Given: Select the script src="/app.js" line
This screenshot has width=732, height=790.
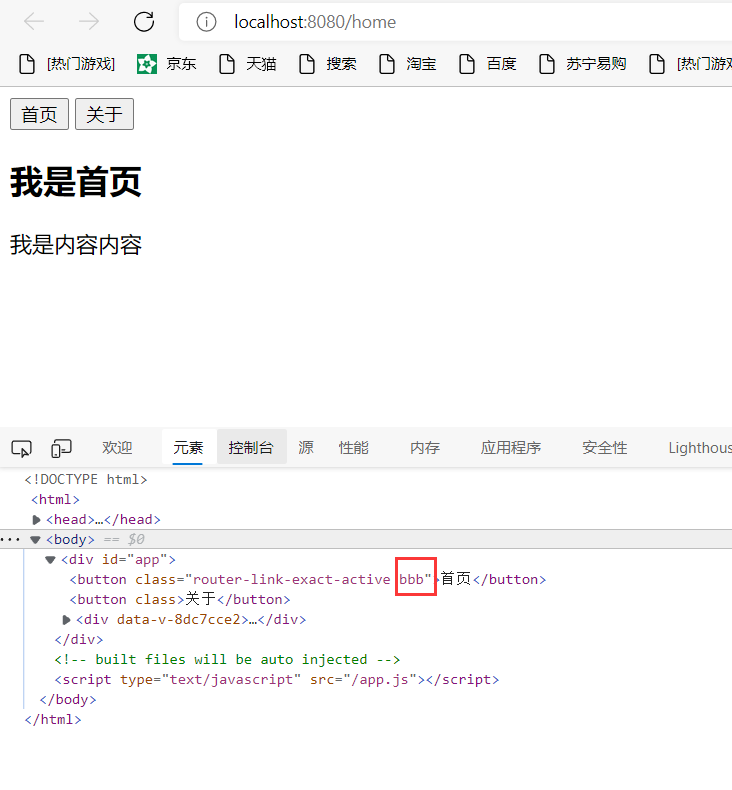Looking at the screenshot, I should pos(277,680).
